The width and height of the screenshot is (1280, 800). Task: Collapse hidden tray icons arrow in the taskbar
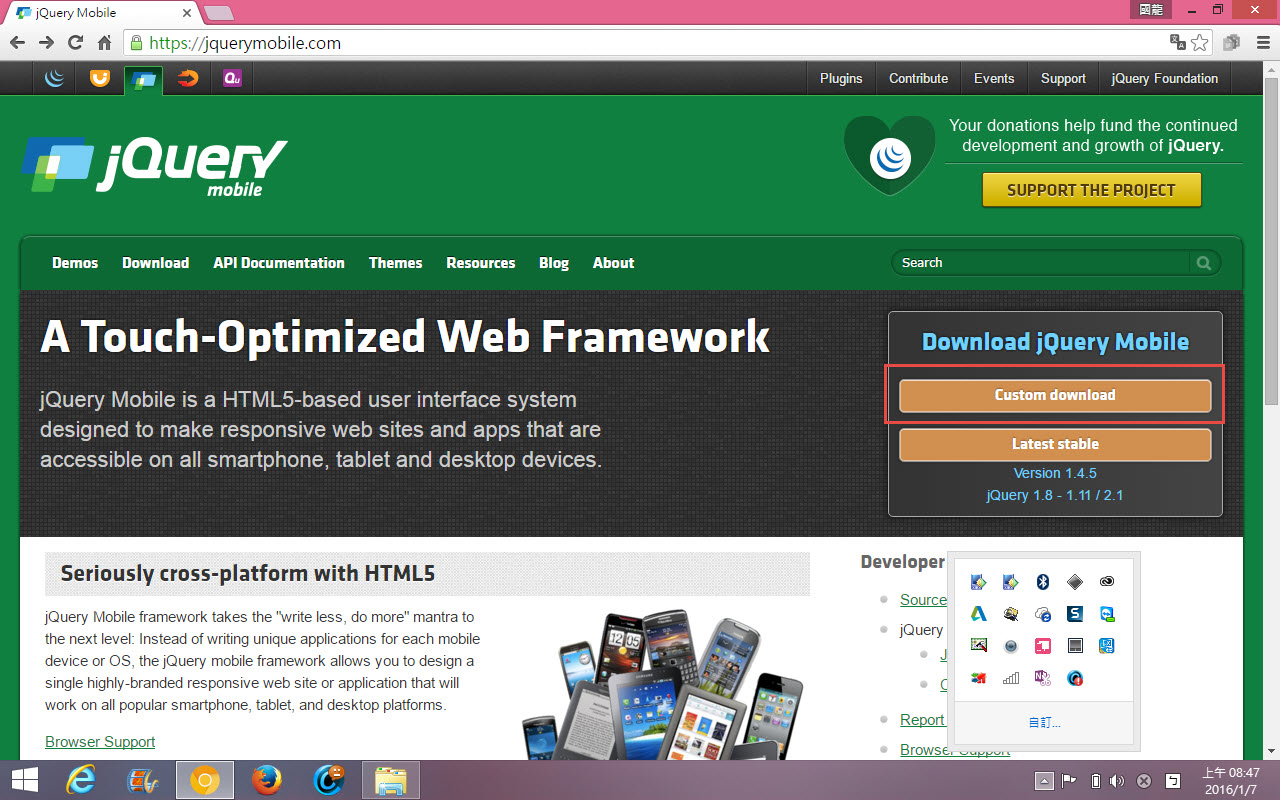(1044, 781)
